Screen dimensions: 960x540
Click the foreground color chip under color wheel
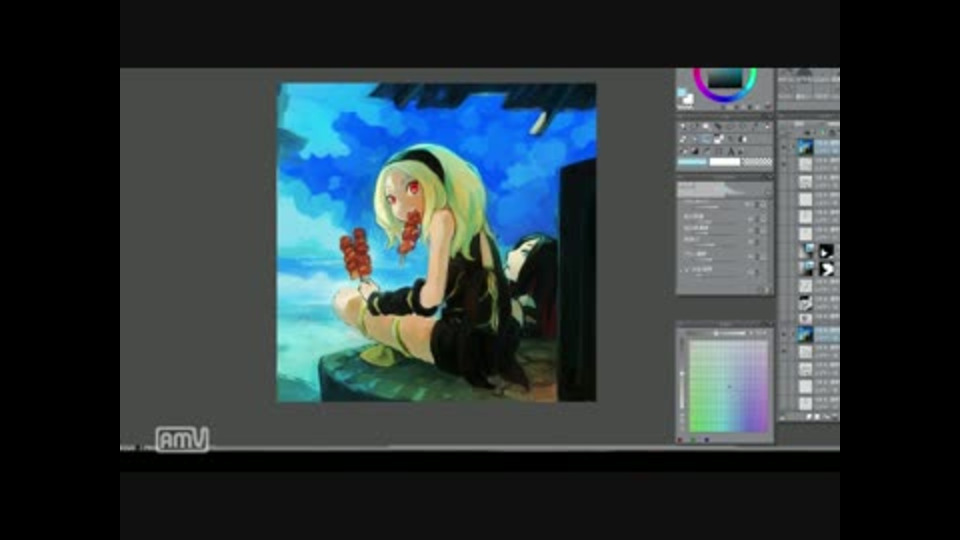point(683,93)
